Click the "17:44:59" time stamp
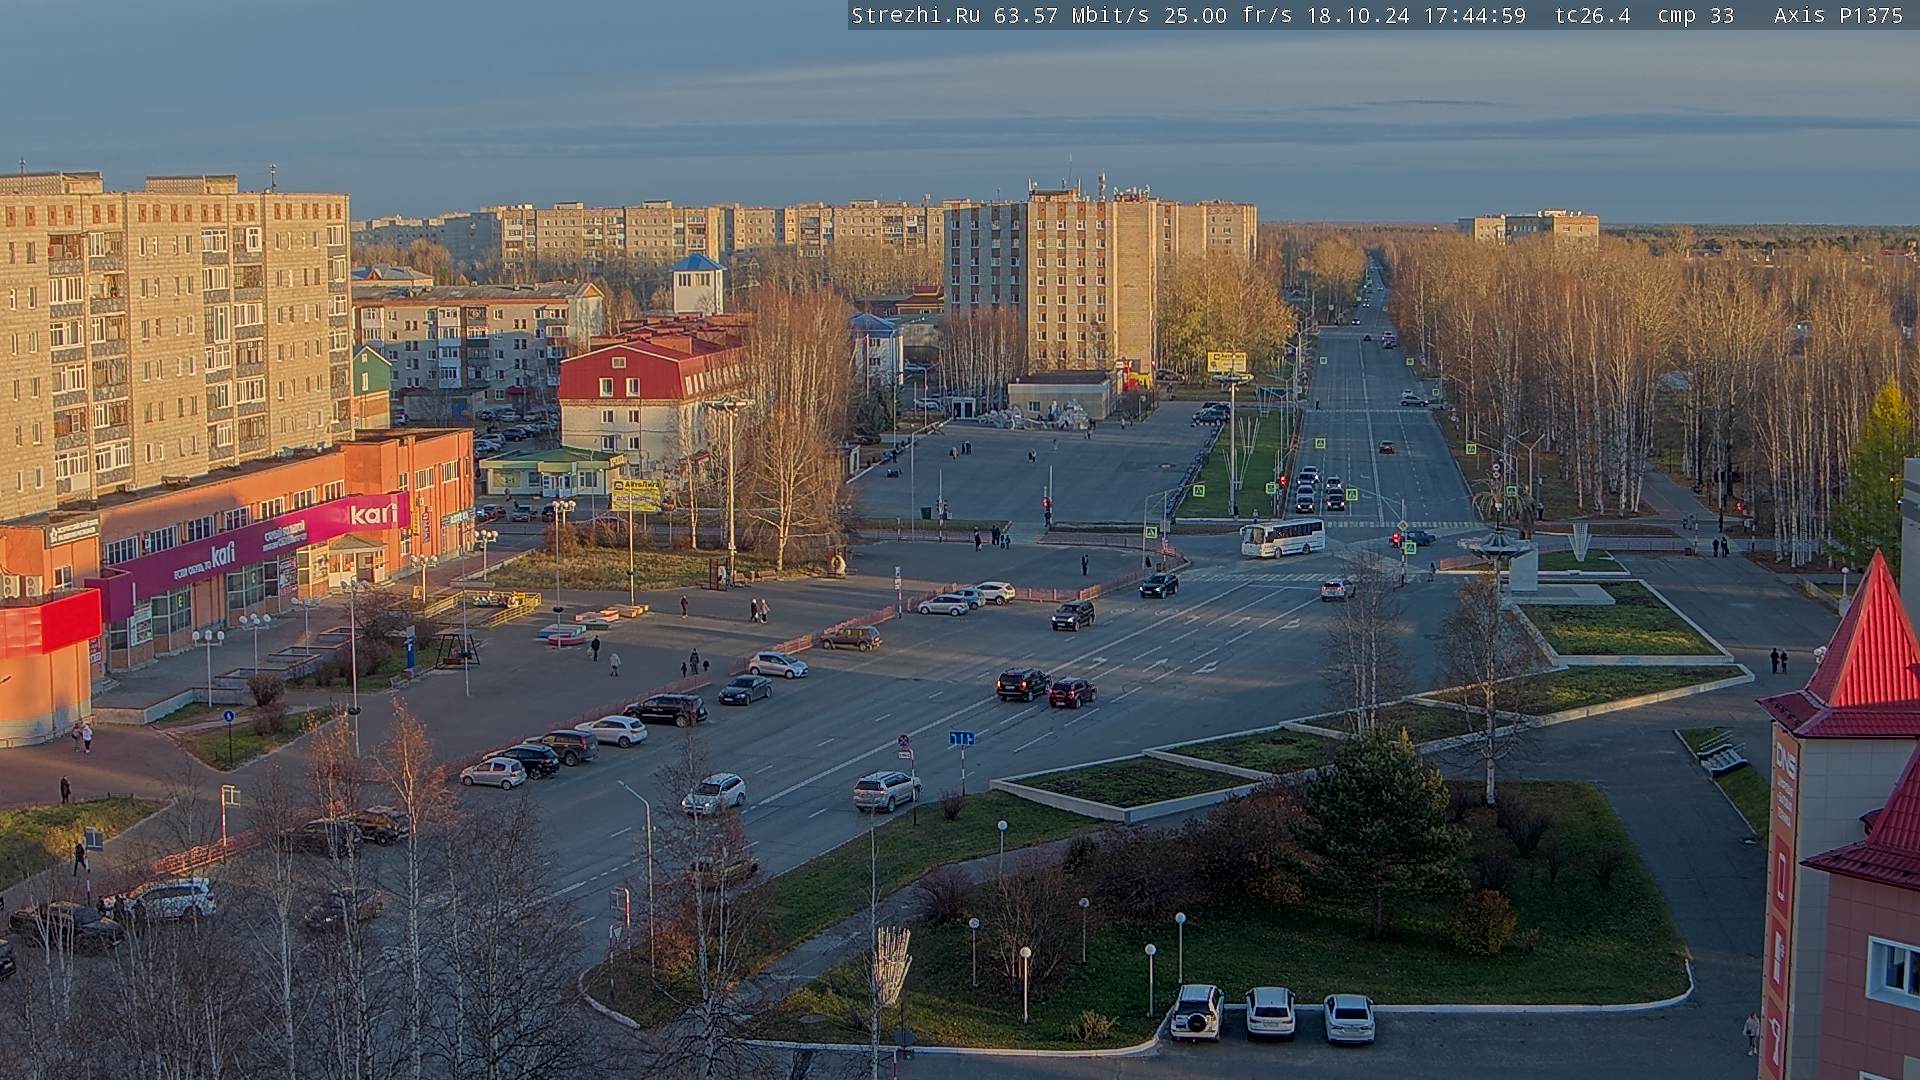This screenshot has width=1920, height=1080. [1476, 15]
